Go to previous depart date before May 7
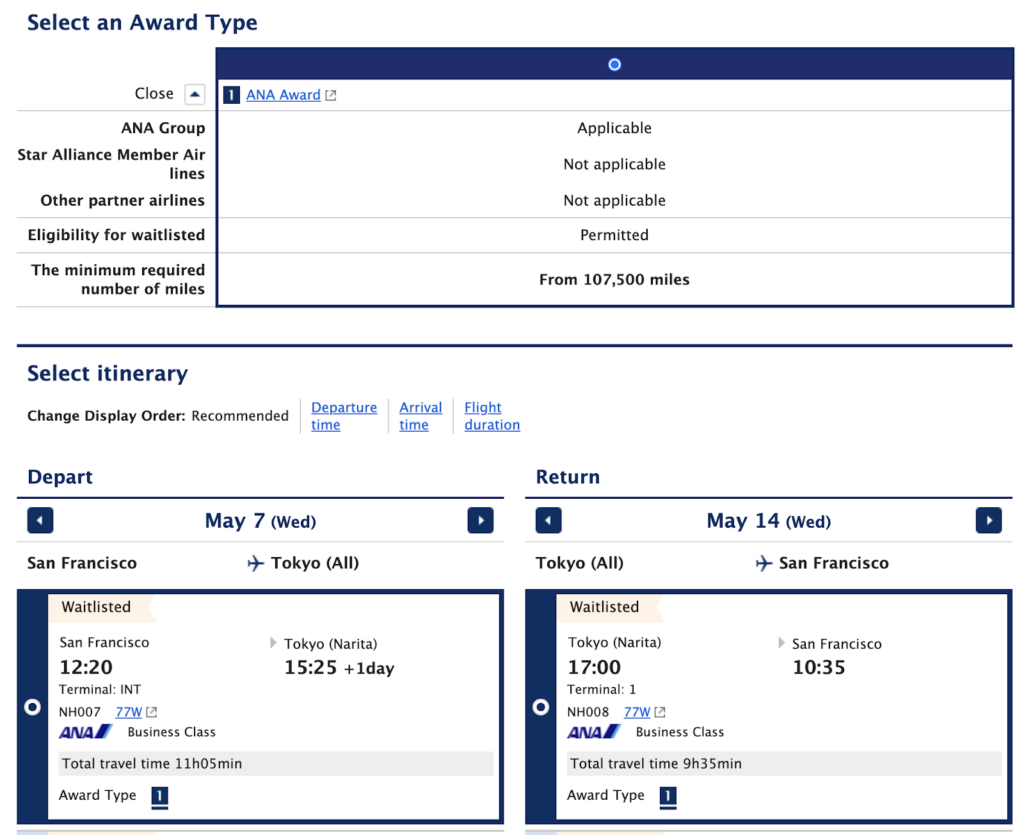1024x835 pixels. click(x=40, y=520)
